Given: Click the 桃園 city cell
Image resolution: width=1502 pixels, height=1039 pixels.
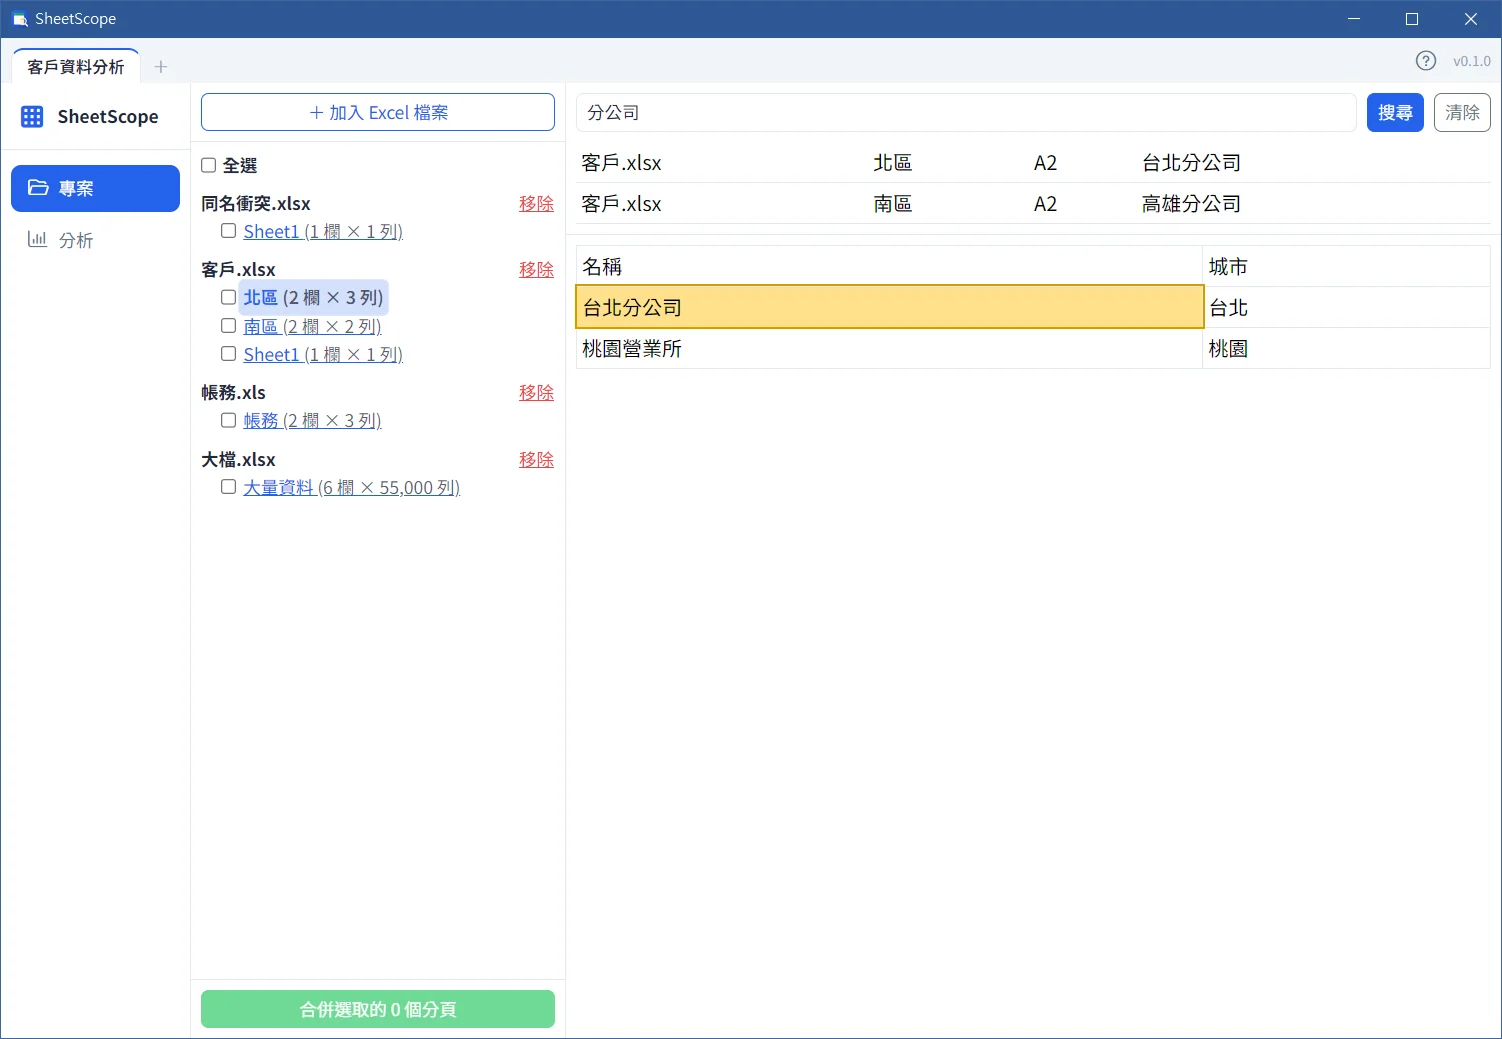Looking at the screenshot, I should tap(1346, 348).
